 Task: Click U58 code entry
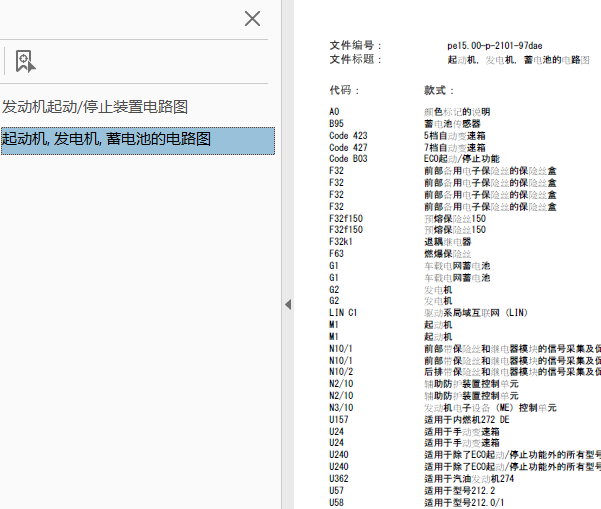336,502
